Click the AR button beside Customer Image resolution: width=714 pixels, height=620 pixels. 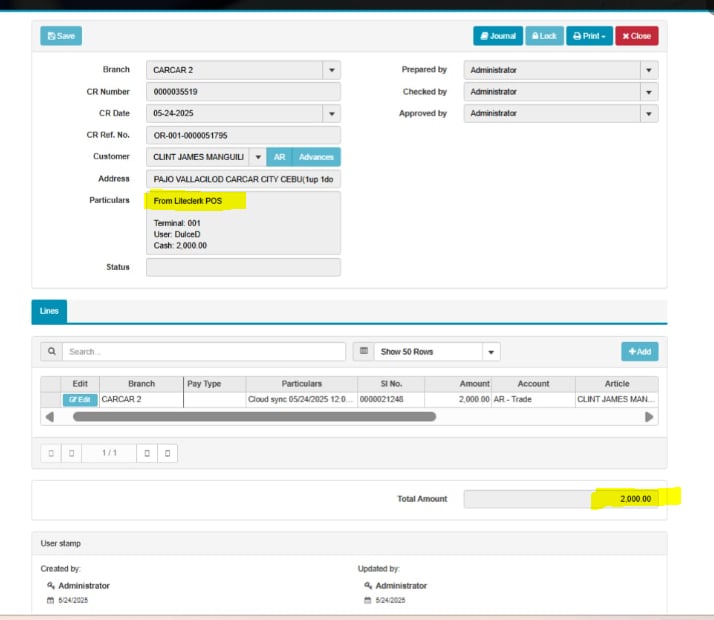pyautogui.click(x=280, y=157)
